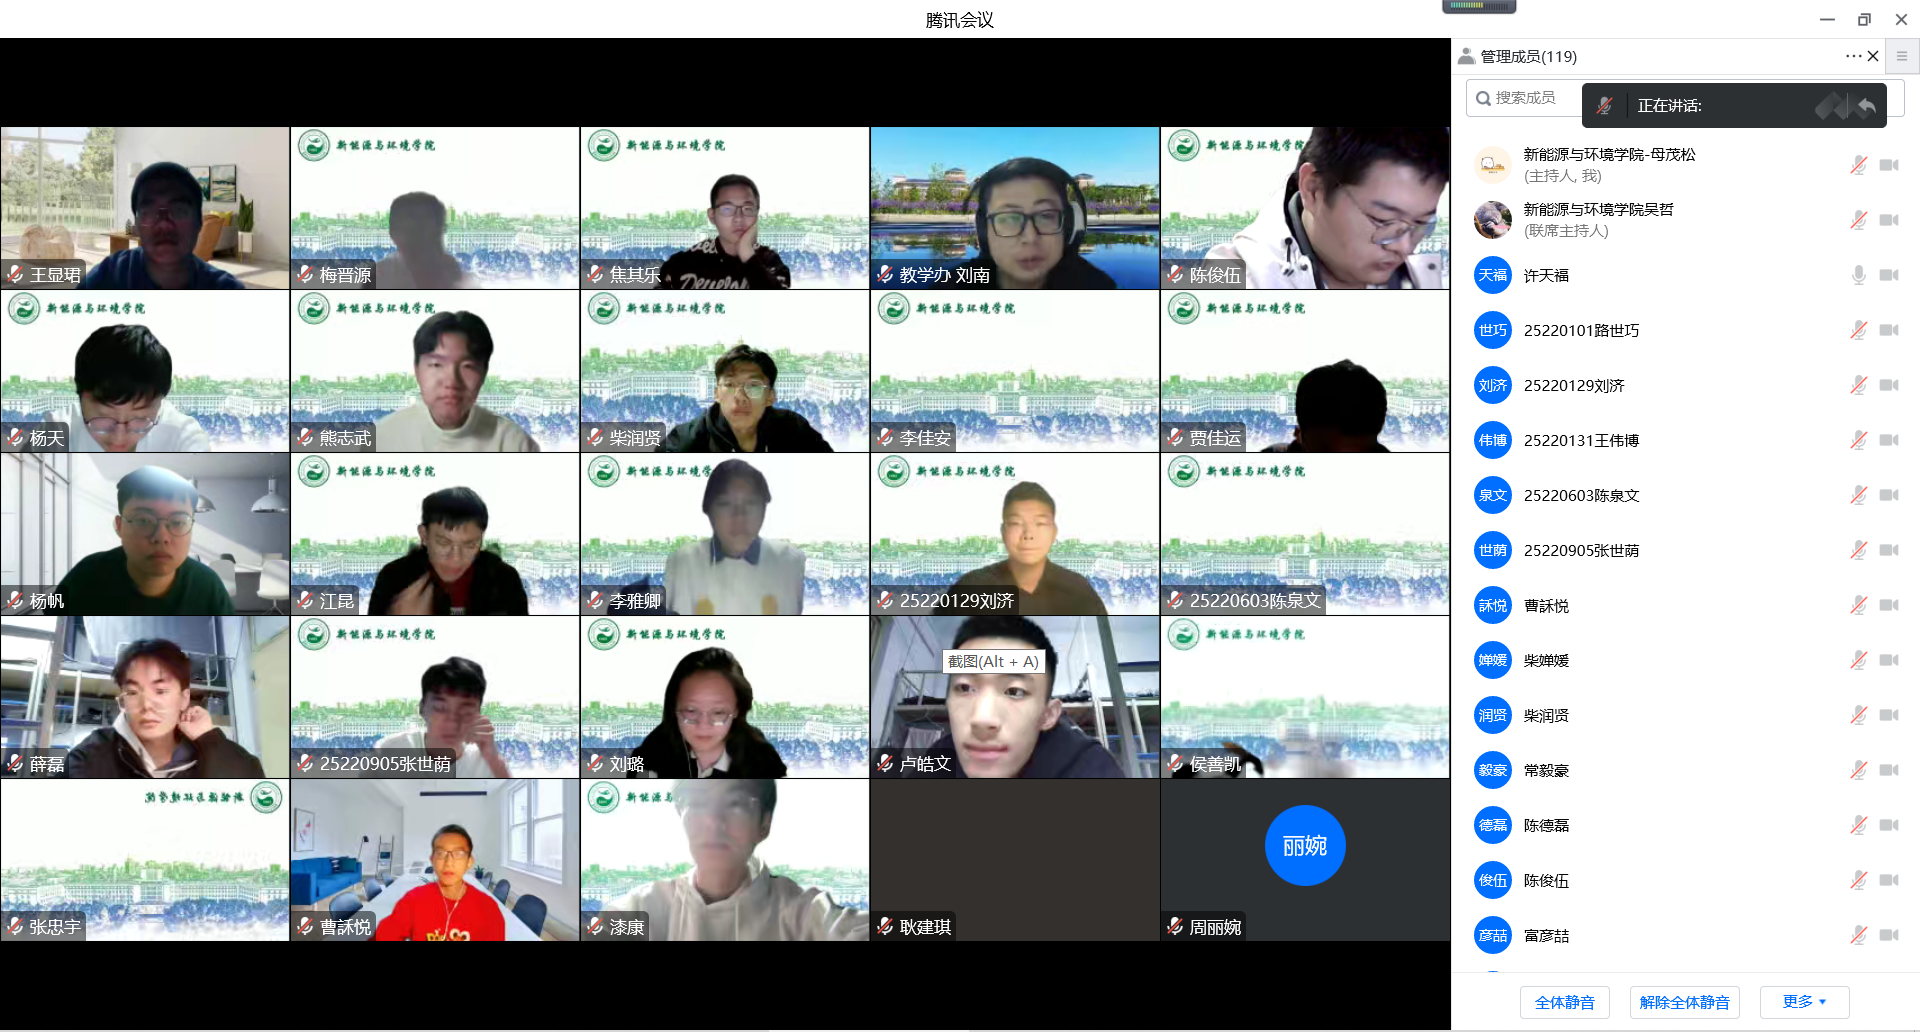This screenshot has width=1920, height=1032.
Task: Click the camera icon beside 25220129刘济
Action: point(1888,385)
